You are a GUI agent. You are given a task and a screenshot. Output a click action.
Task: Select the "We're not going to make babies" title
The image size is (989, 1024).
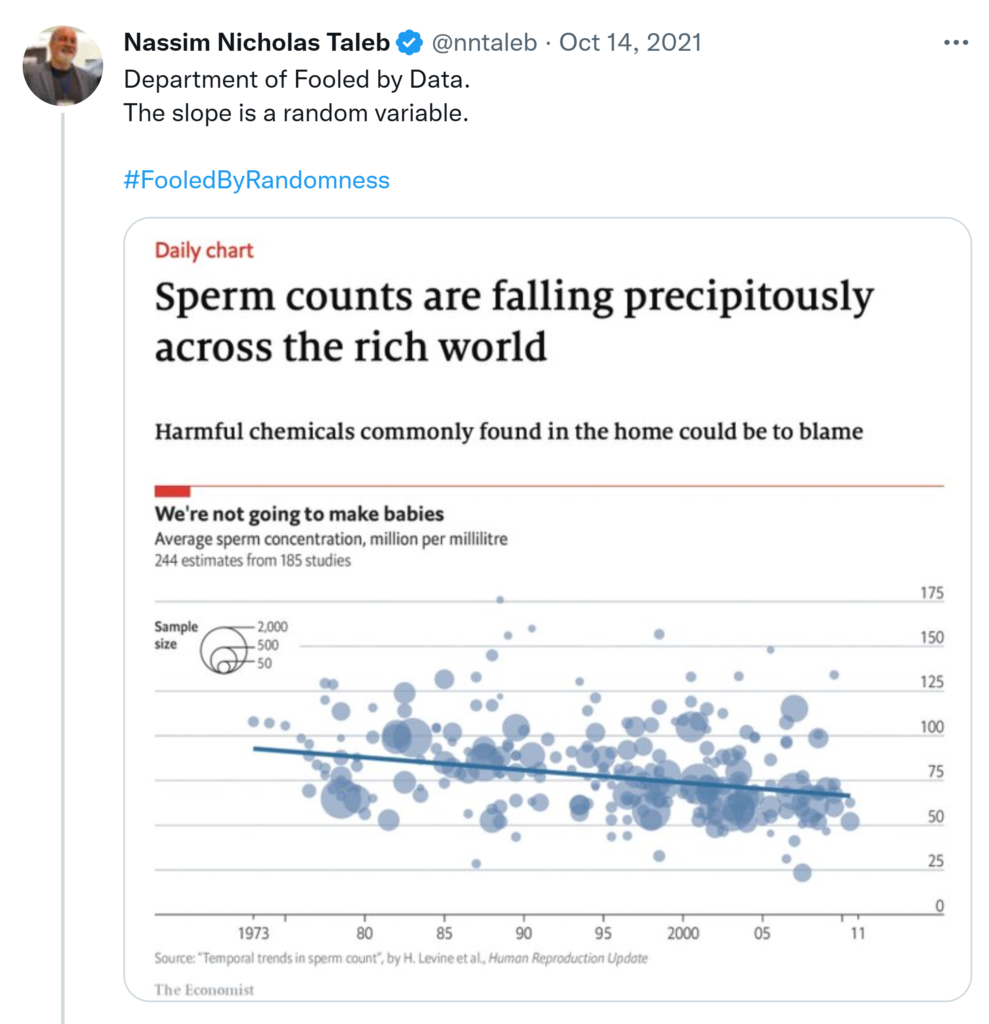299,516
